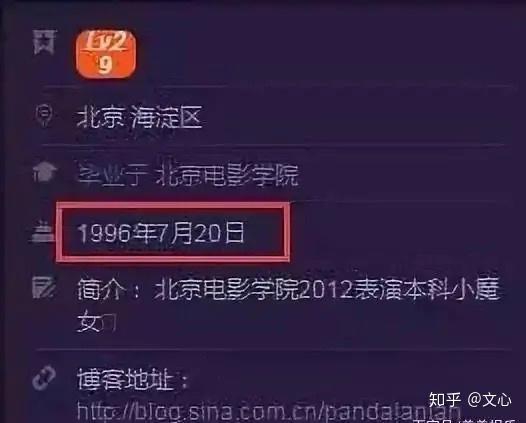Click the 毕业于 label
This screenshot has width=526, height=423.
pos(111,174)
